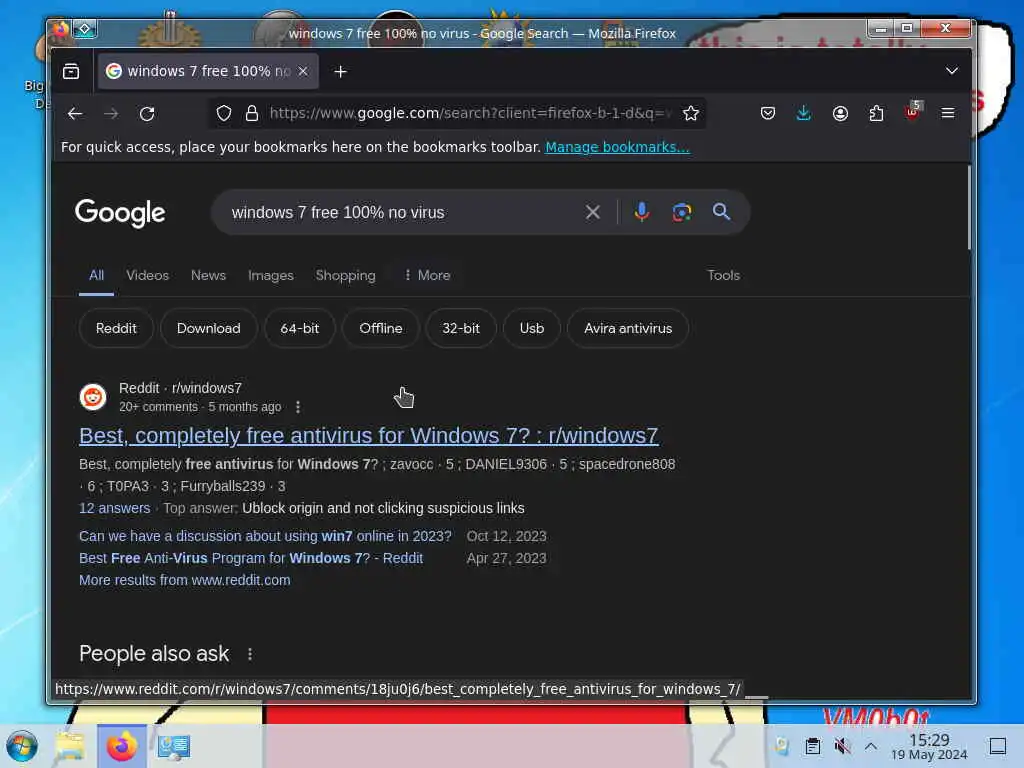Viewport: 1024px width, 768px height.
Task: Open More results from www.reddit.com
Action: [x=185, y=581]
